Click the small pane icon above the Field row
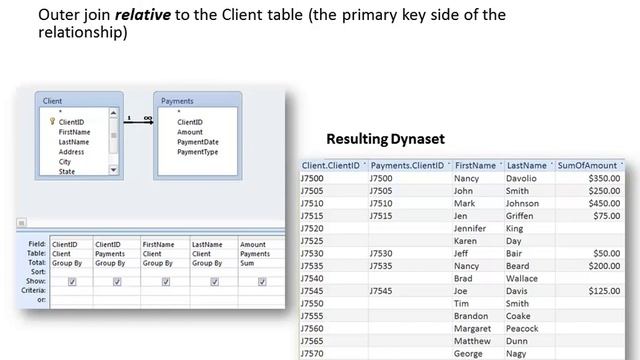Viewport: 640px width, 360px height. (21, 222)
